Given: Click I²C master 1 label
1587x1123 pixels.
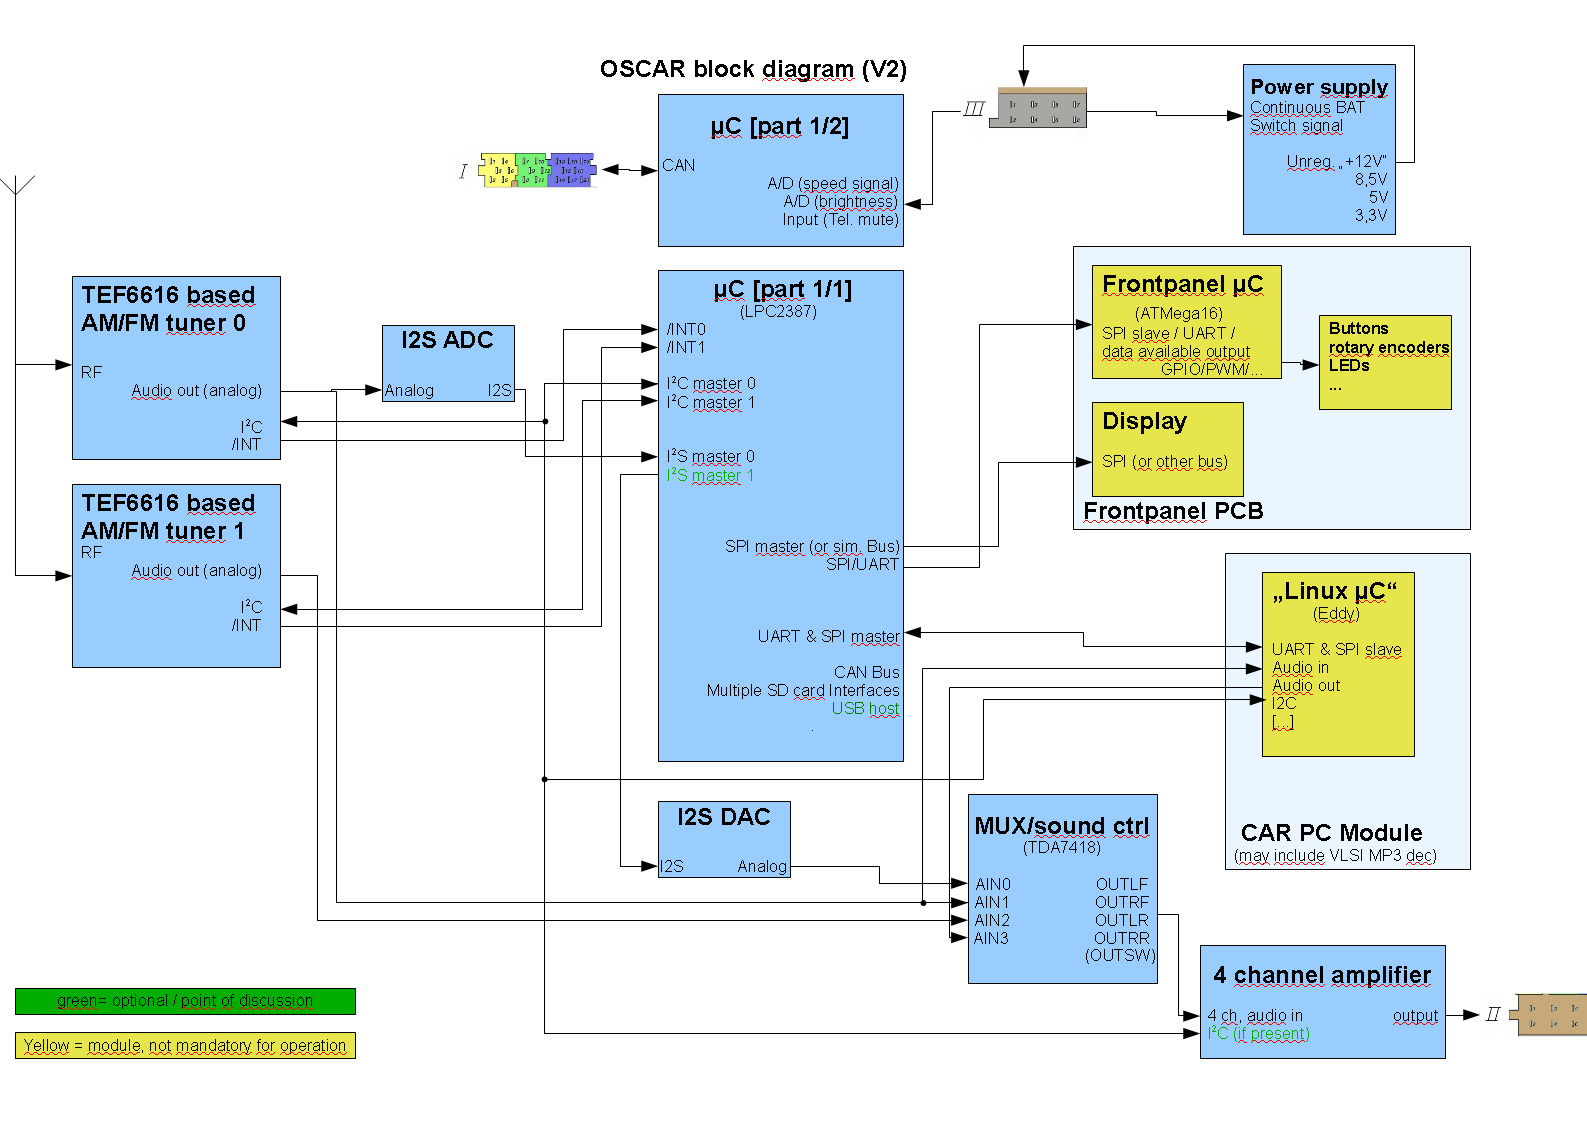Looking at the screenshot, I should point(711,402).
